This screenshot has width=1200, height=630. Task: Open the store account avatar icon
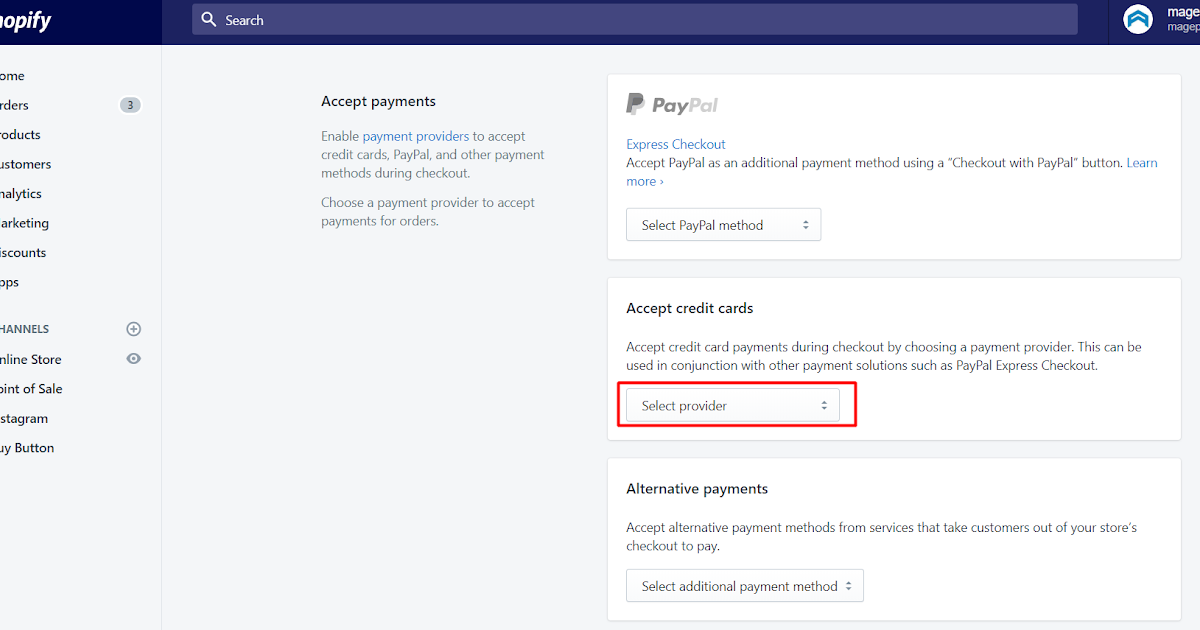click(x=1138, y=19)
